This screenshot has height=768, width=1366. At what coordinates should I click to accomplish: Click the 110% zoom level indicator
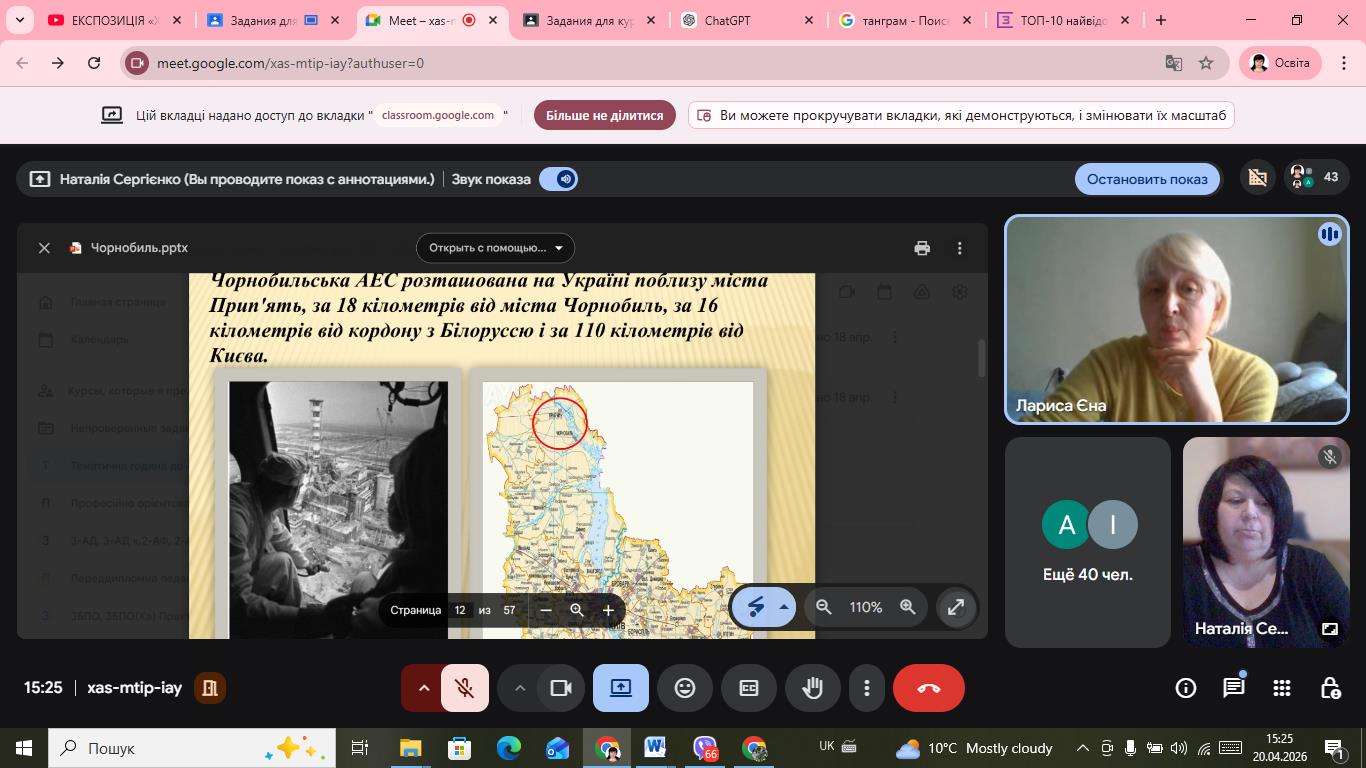pos(865,607)
